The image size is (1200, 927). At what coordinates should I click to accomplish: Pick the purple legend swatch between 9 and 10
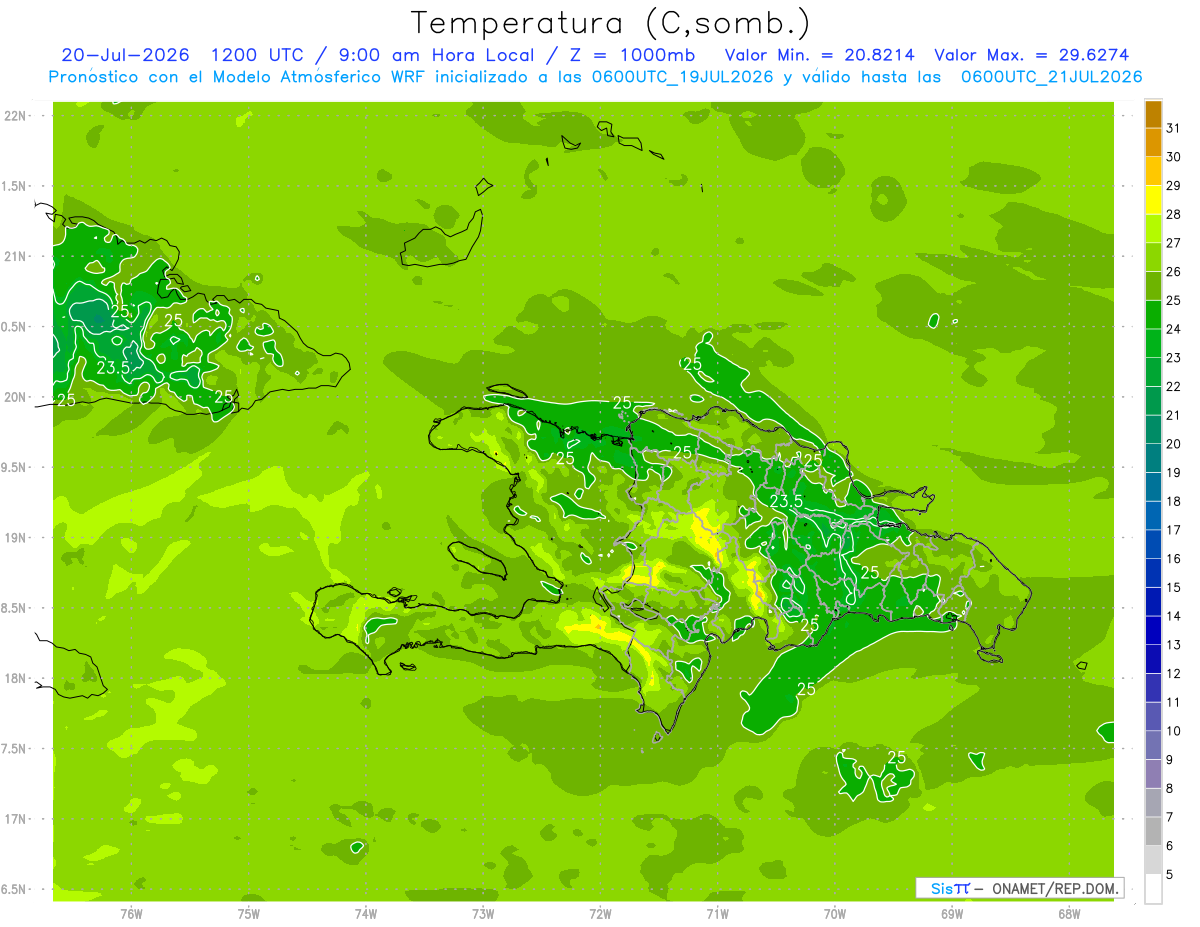(1153, 745)
